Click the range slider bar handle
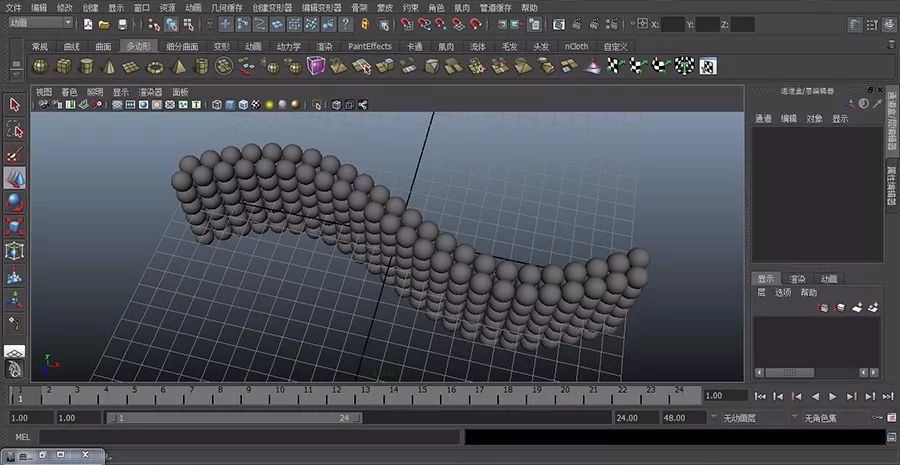 (234, 418)
